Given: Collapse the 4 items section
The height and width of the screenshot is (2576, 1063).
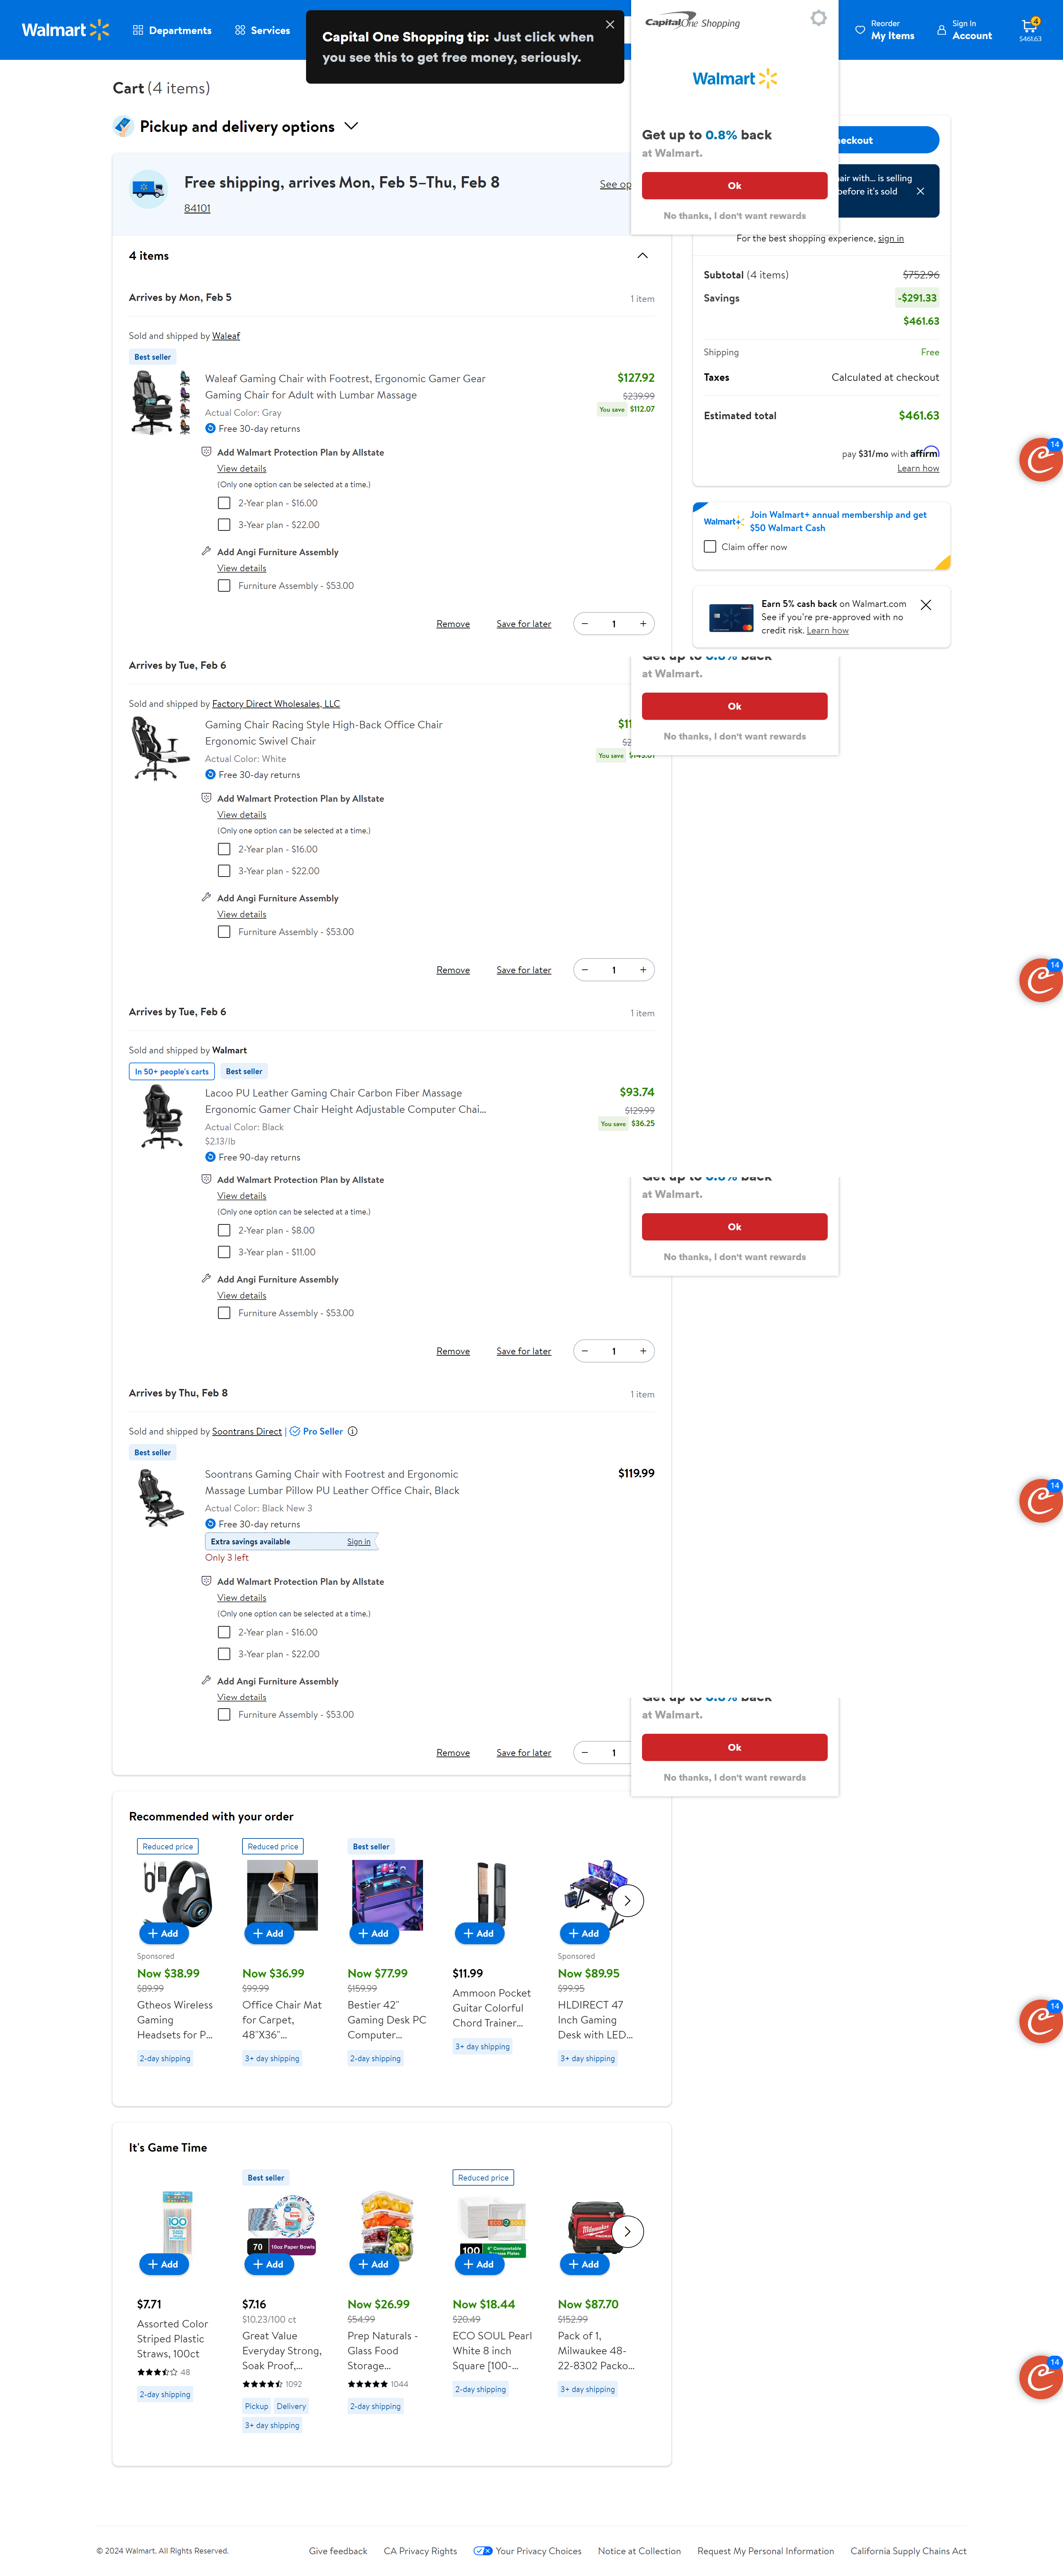Looking at the screenshot, I should 642,256.
